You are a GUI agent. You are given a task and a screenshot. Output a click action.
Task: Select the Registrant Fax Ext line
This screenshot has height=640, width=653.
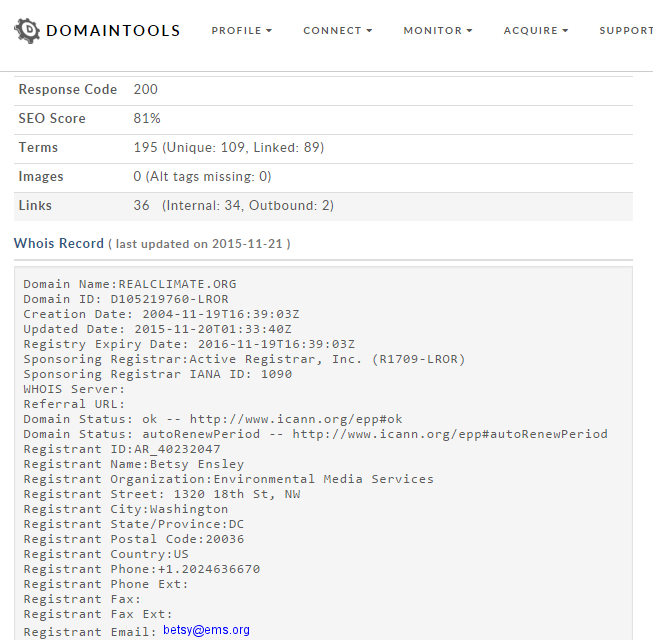pyautogui.click(x=98, y=614)
